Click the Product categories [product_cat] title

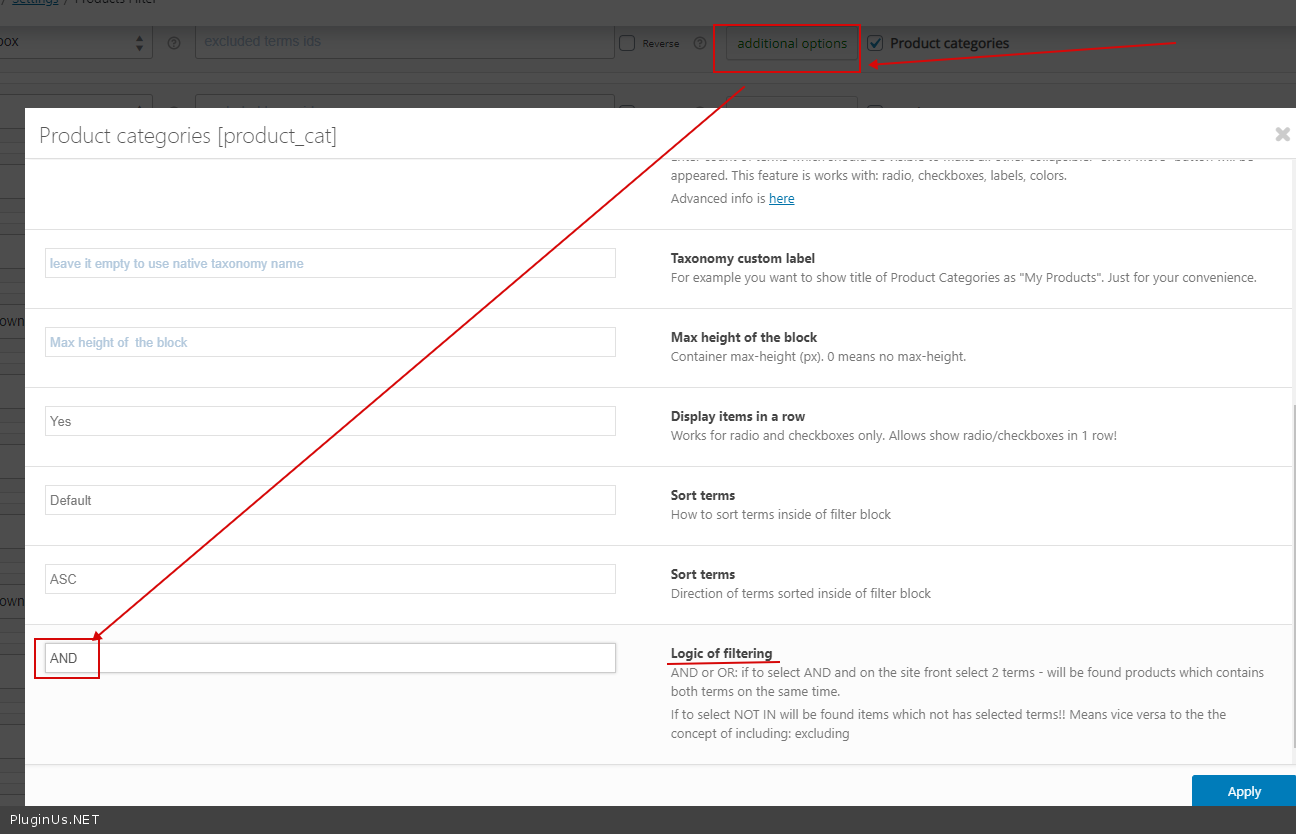tap(188, 135)
